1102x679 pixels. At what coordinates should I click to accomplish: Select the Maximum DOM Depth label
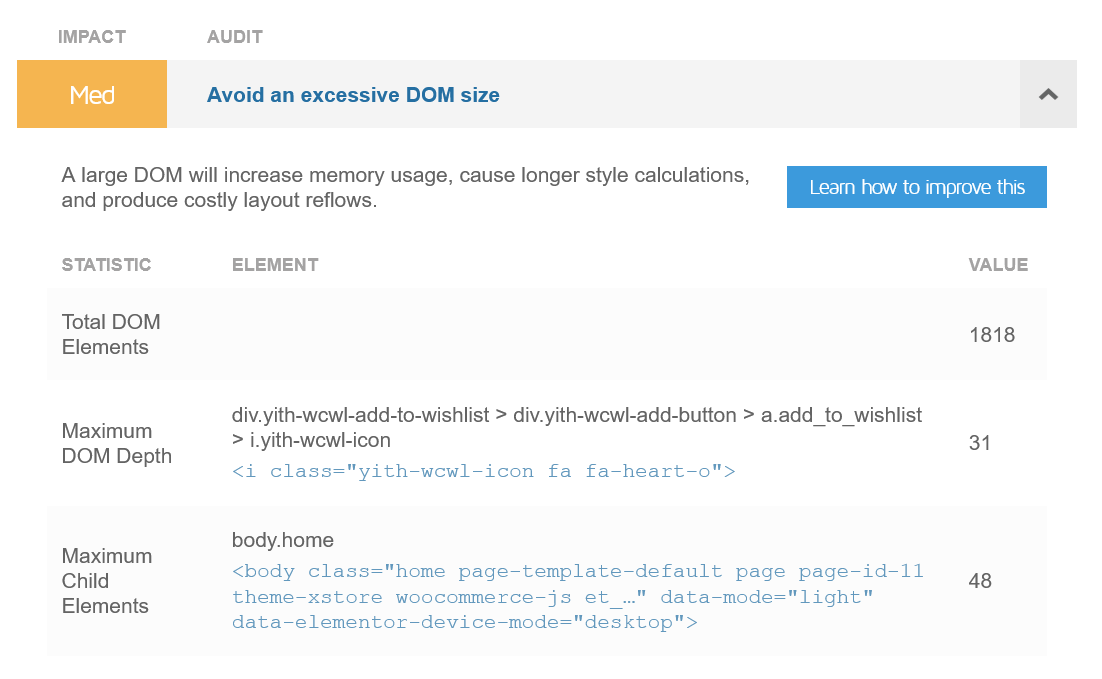coord(117,444)
